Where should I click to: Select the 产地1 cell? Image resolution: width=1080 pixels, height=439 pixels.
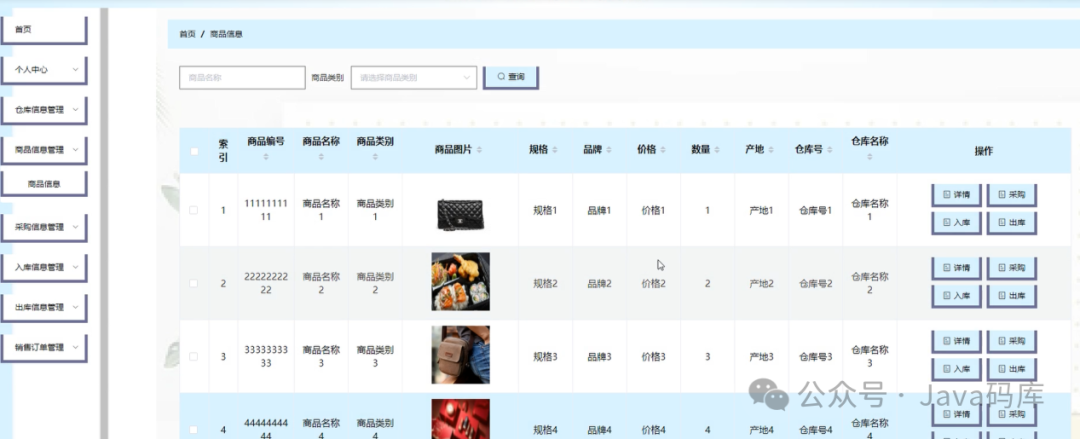762,210
